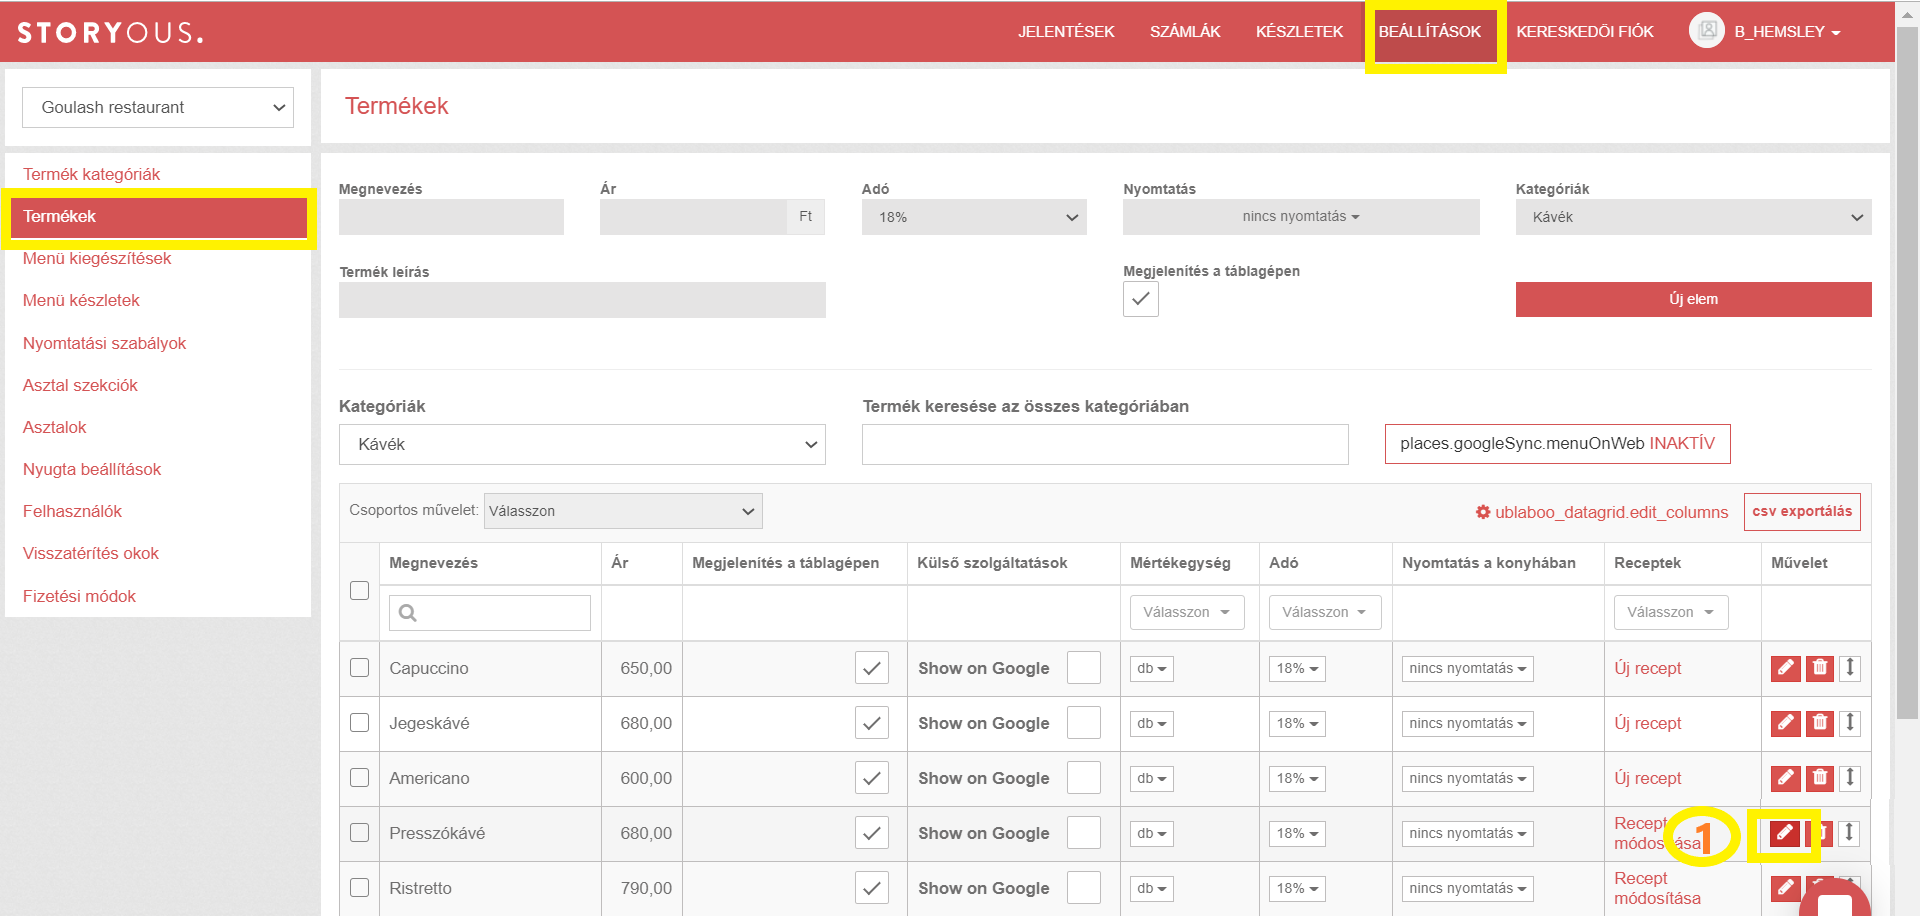1920x916 pixels.
Task: Open Menü kiegészítések in sidebar
Action: point(97,258)
